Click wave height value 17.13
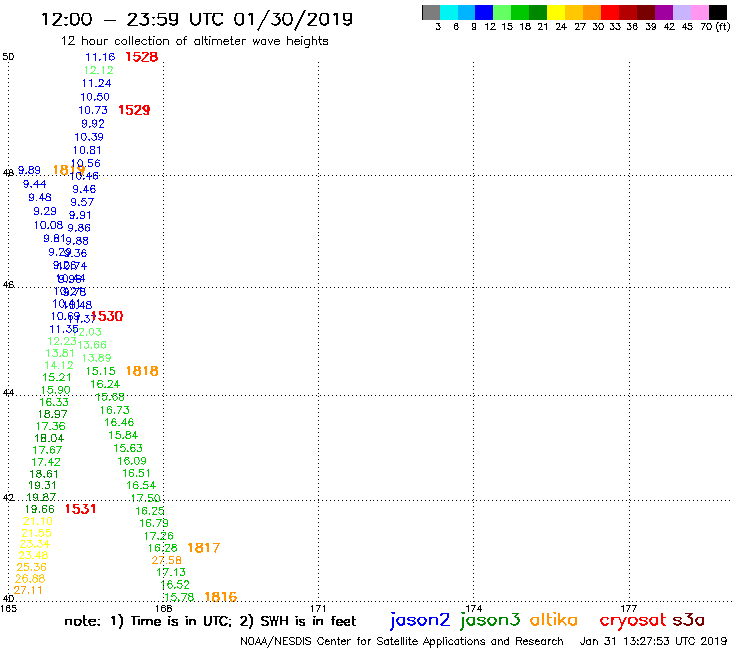Screen dimensions: 740x650 [171, 573]
